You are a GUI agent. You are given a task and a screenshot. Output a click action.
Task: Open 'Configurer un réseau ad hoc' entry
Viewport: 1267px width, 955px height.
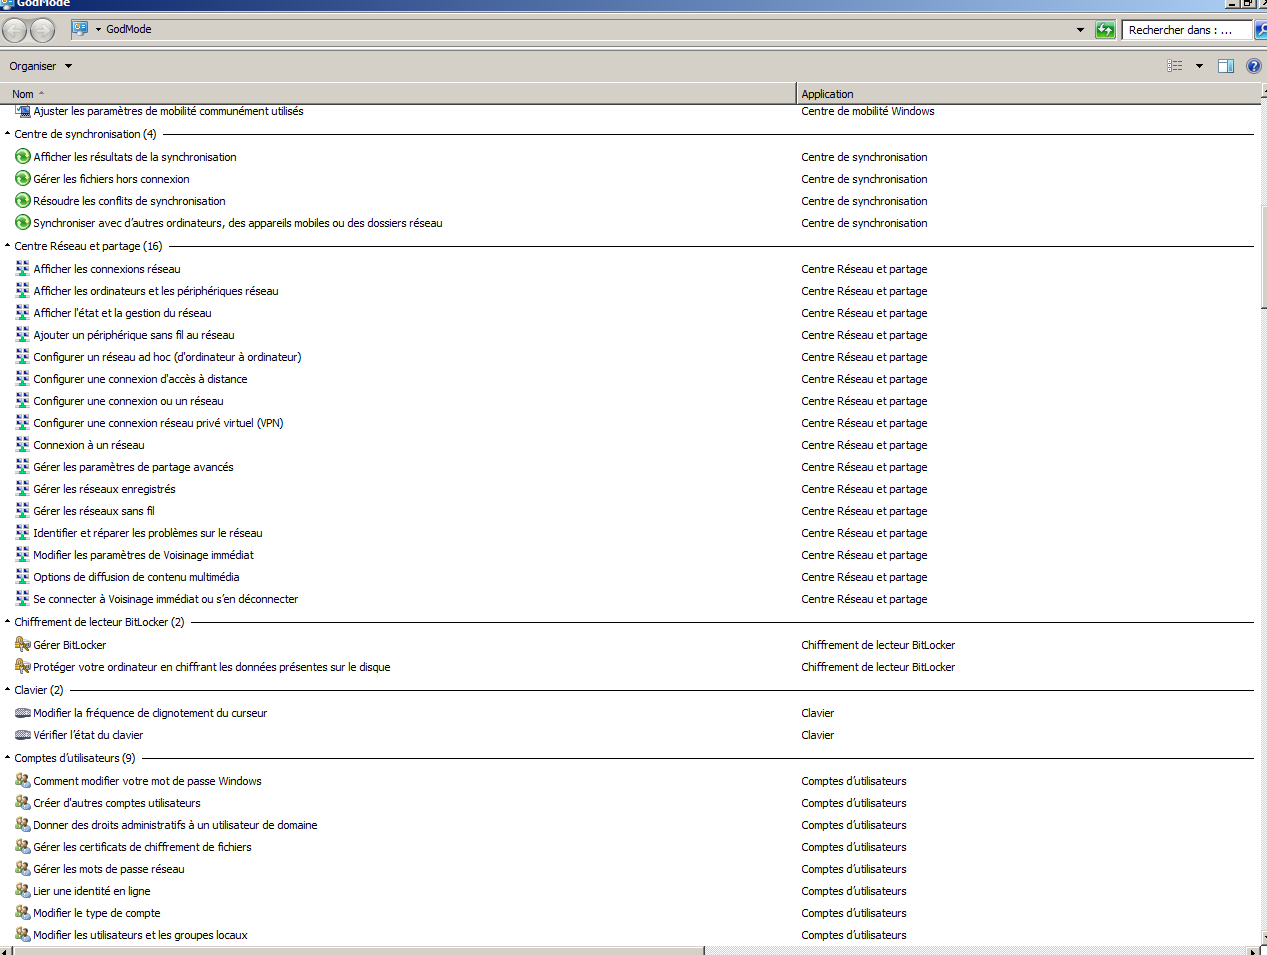click(x=167, y=357)
